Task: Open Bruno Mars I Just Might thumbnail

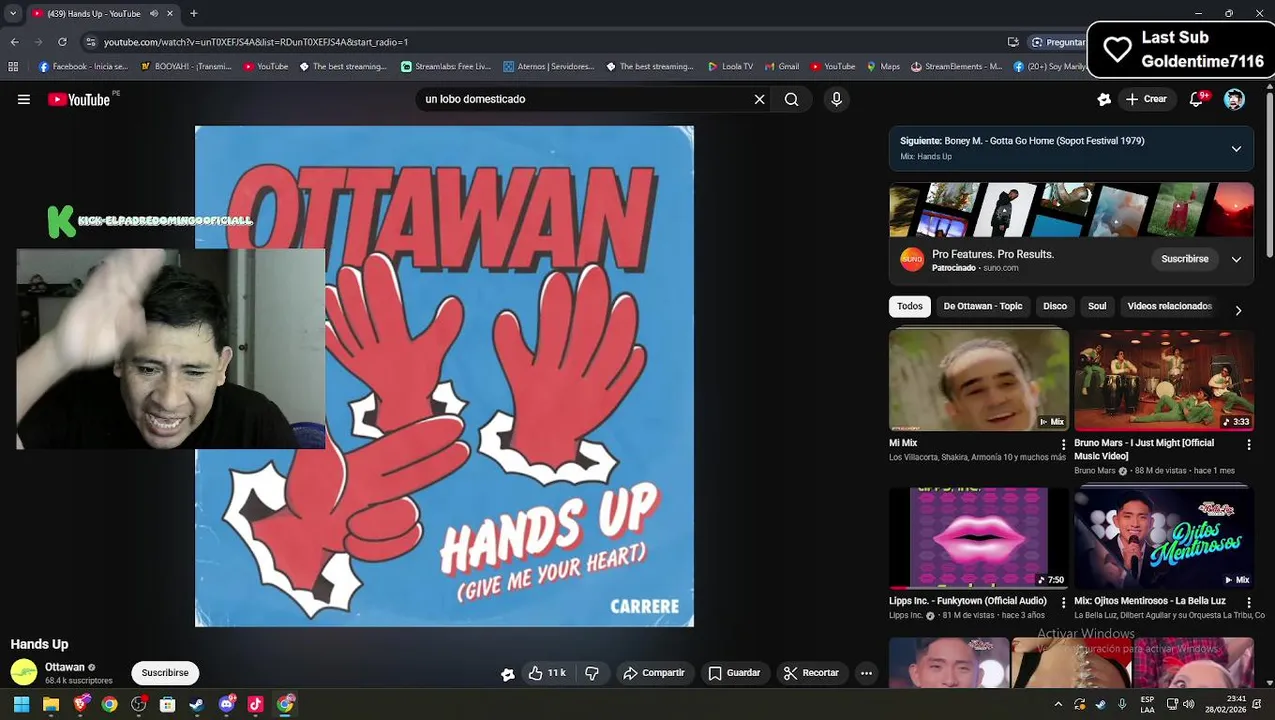Action: (x=1164, y=380)
